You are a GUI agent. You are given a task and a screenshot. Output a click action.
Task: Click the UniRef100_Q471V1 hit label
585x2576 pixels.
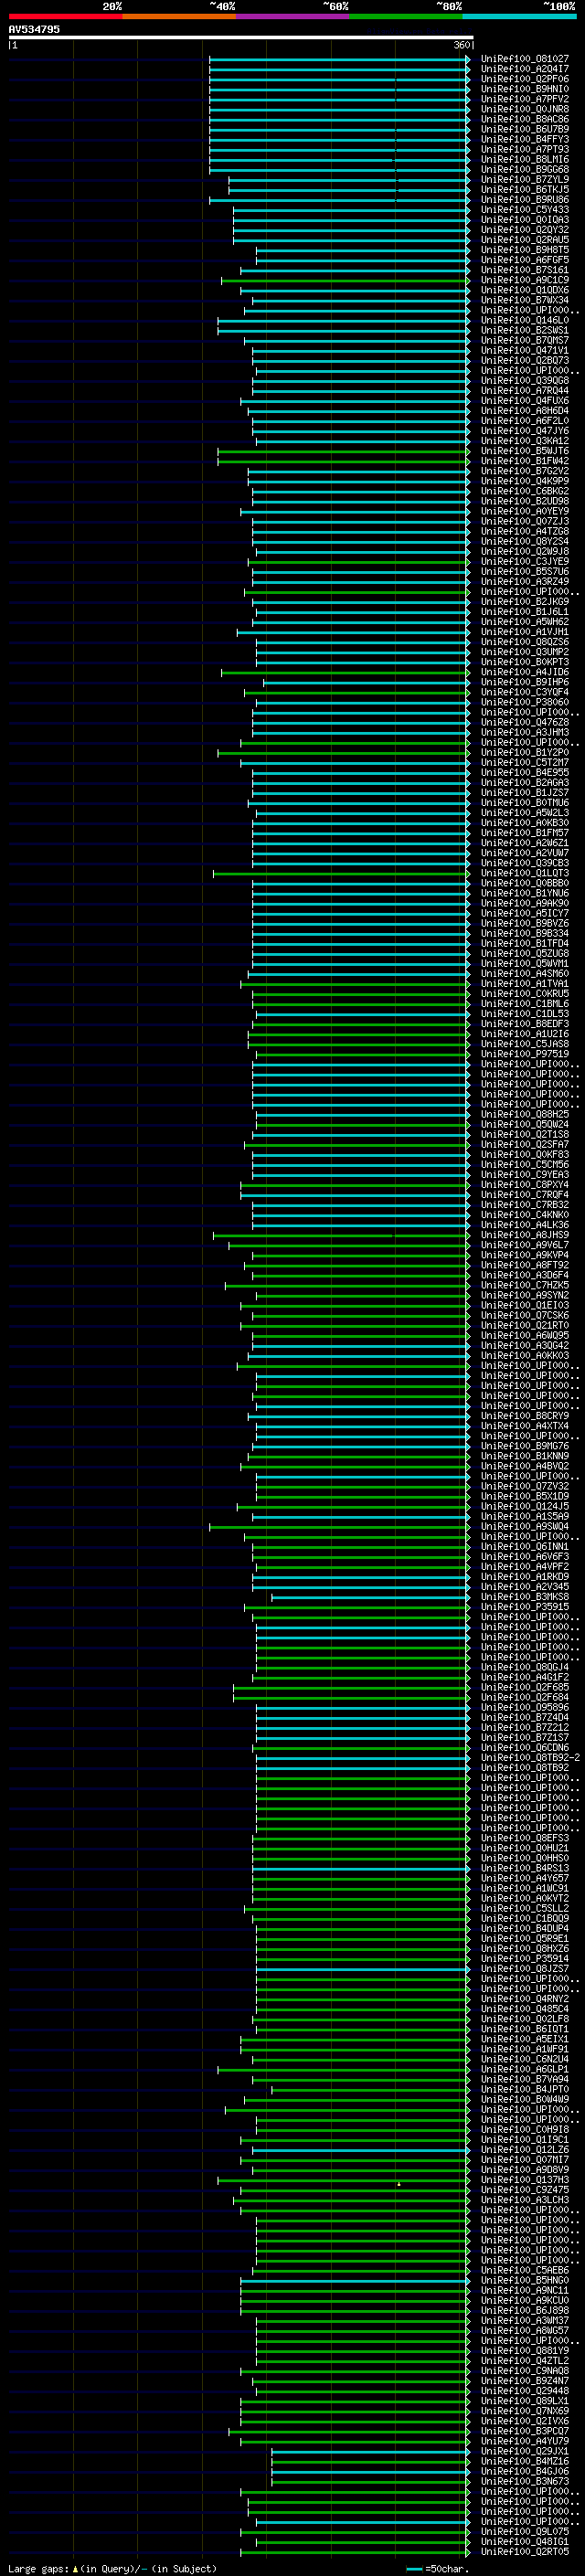524,351
